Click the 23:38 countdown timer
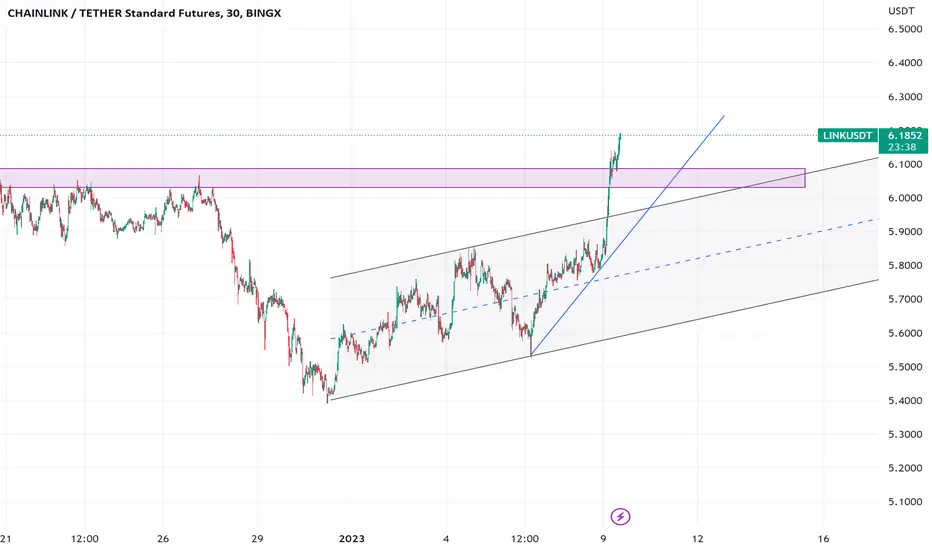932x550 pixels. pos(902,147)
